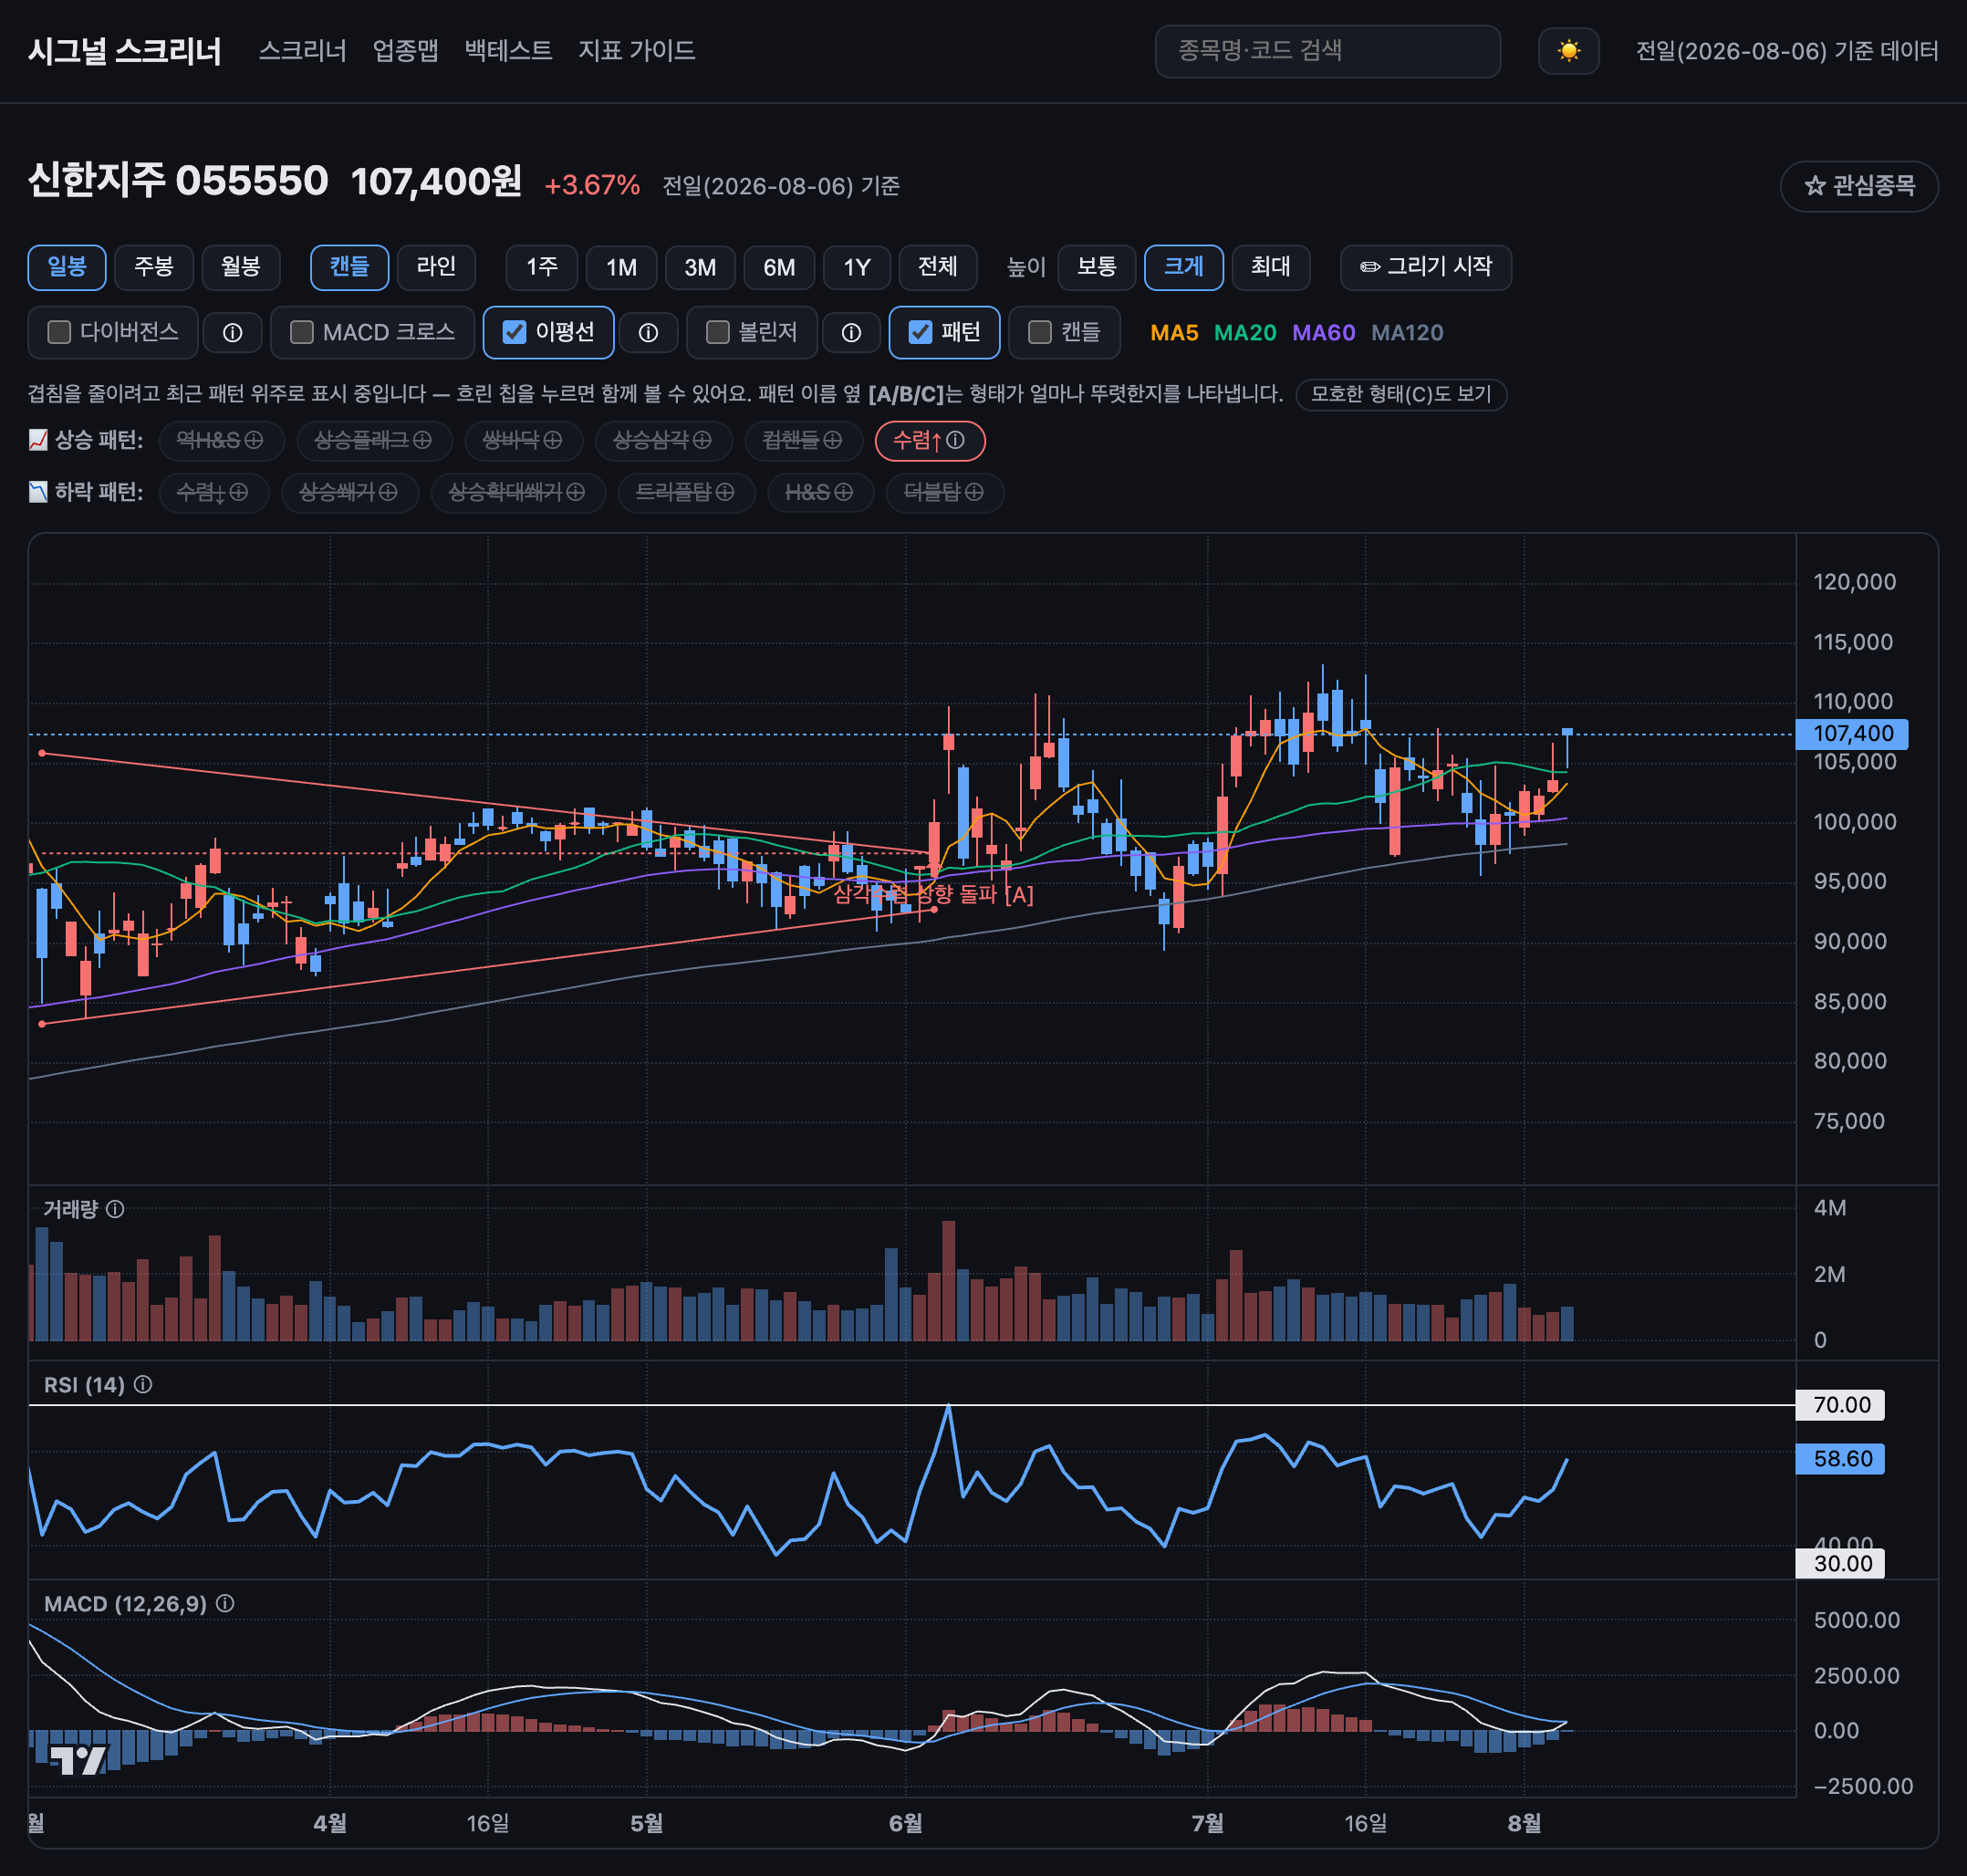Open the 스크리너 nav item
The width and height of the screenshot is (1967, 1876).
[302, 51]
